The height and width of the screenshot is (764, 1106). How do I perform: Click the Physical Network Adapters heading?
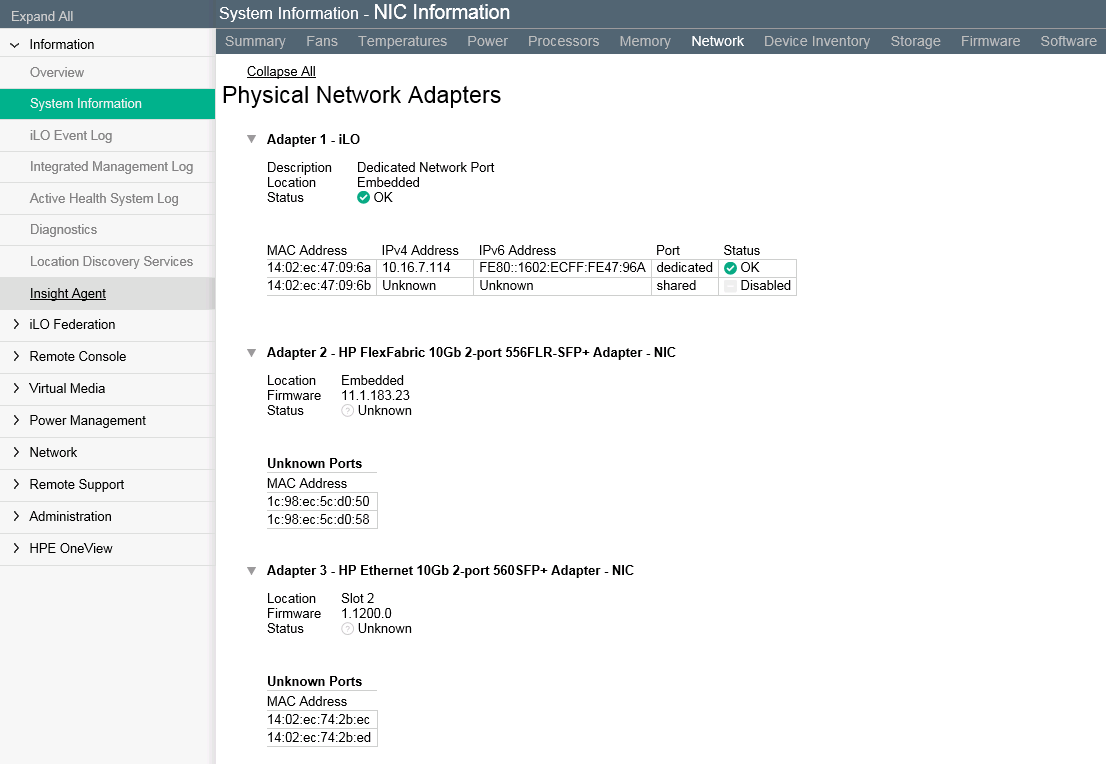361,95
